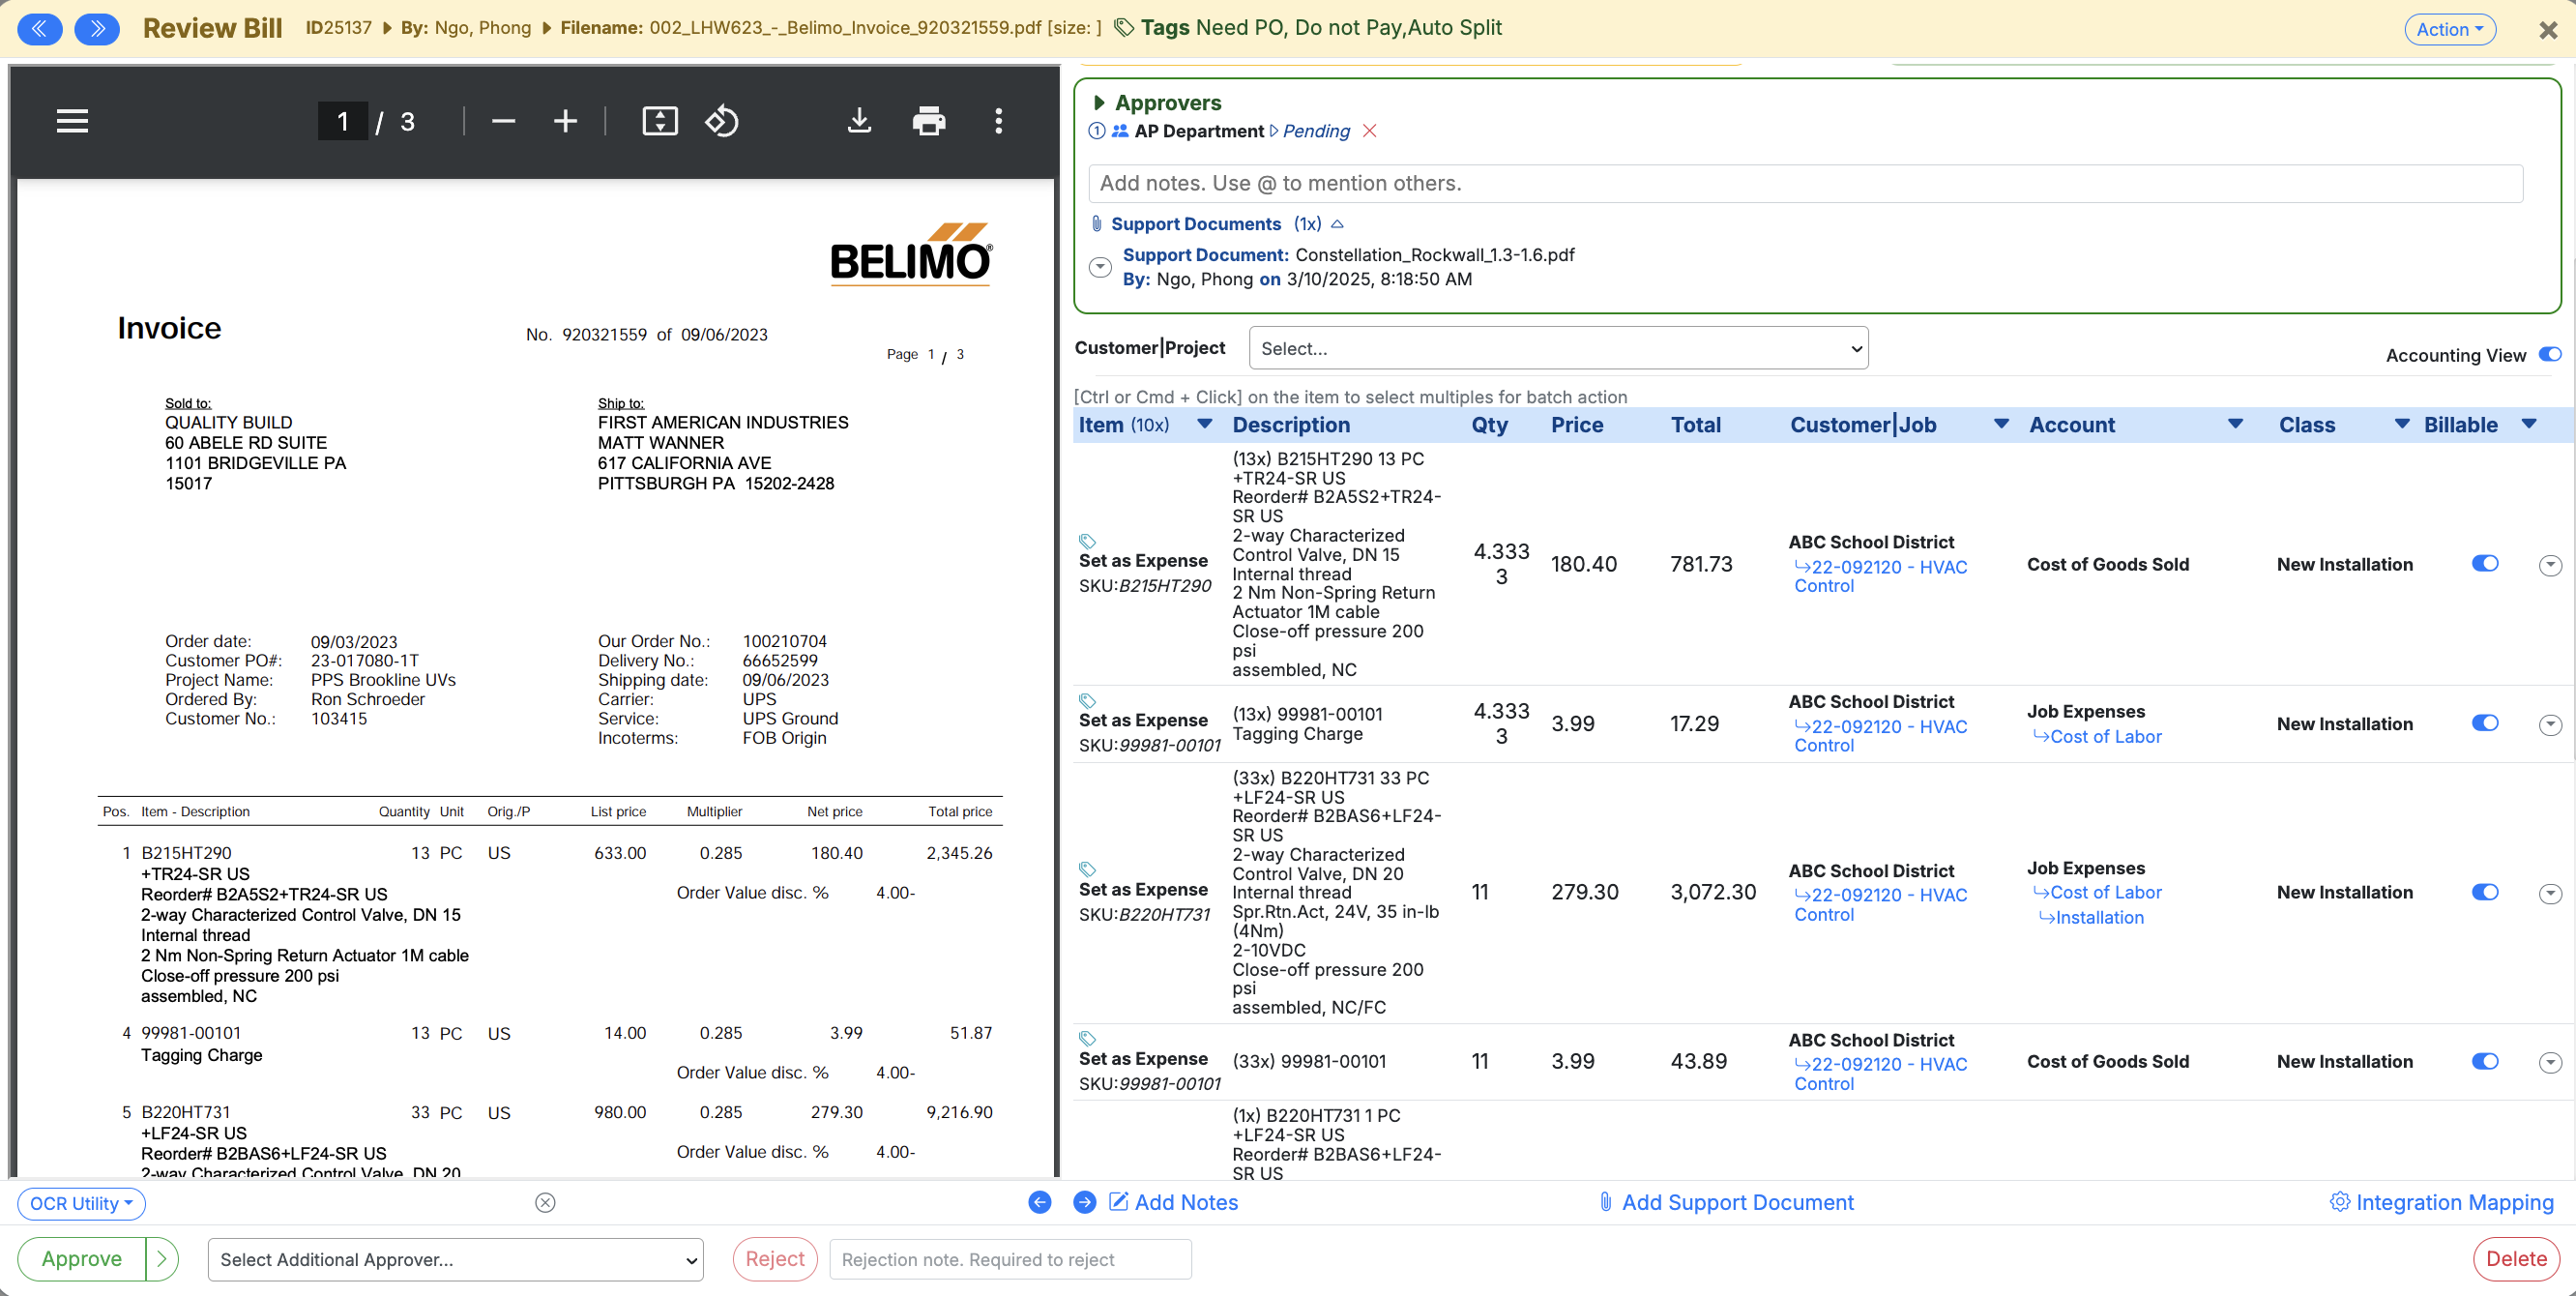Open the OCR Utility menu

coord(81,1203)
